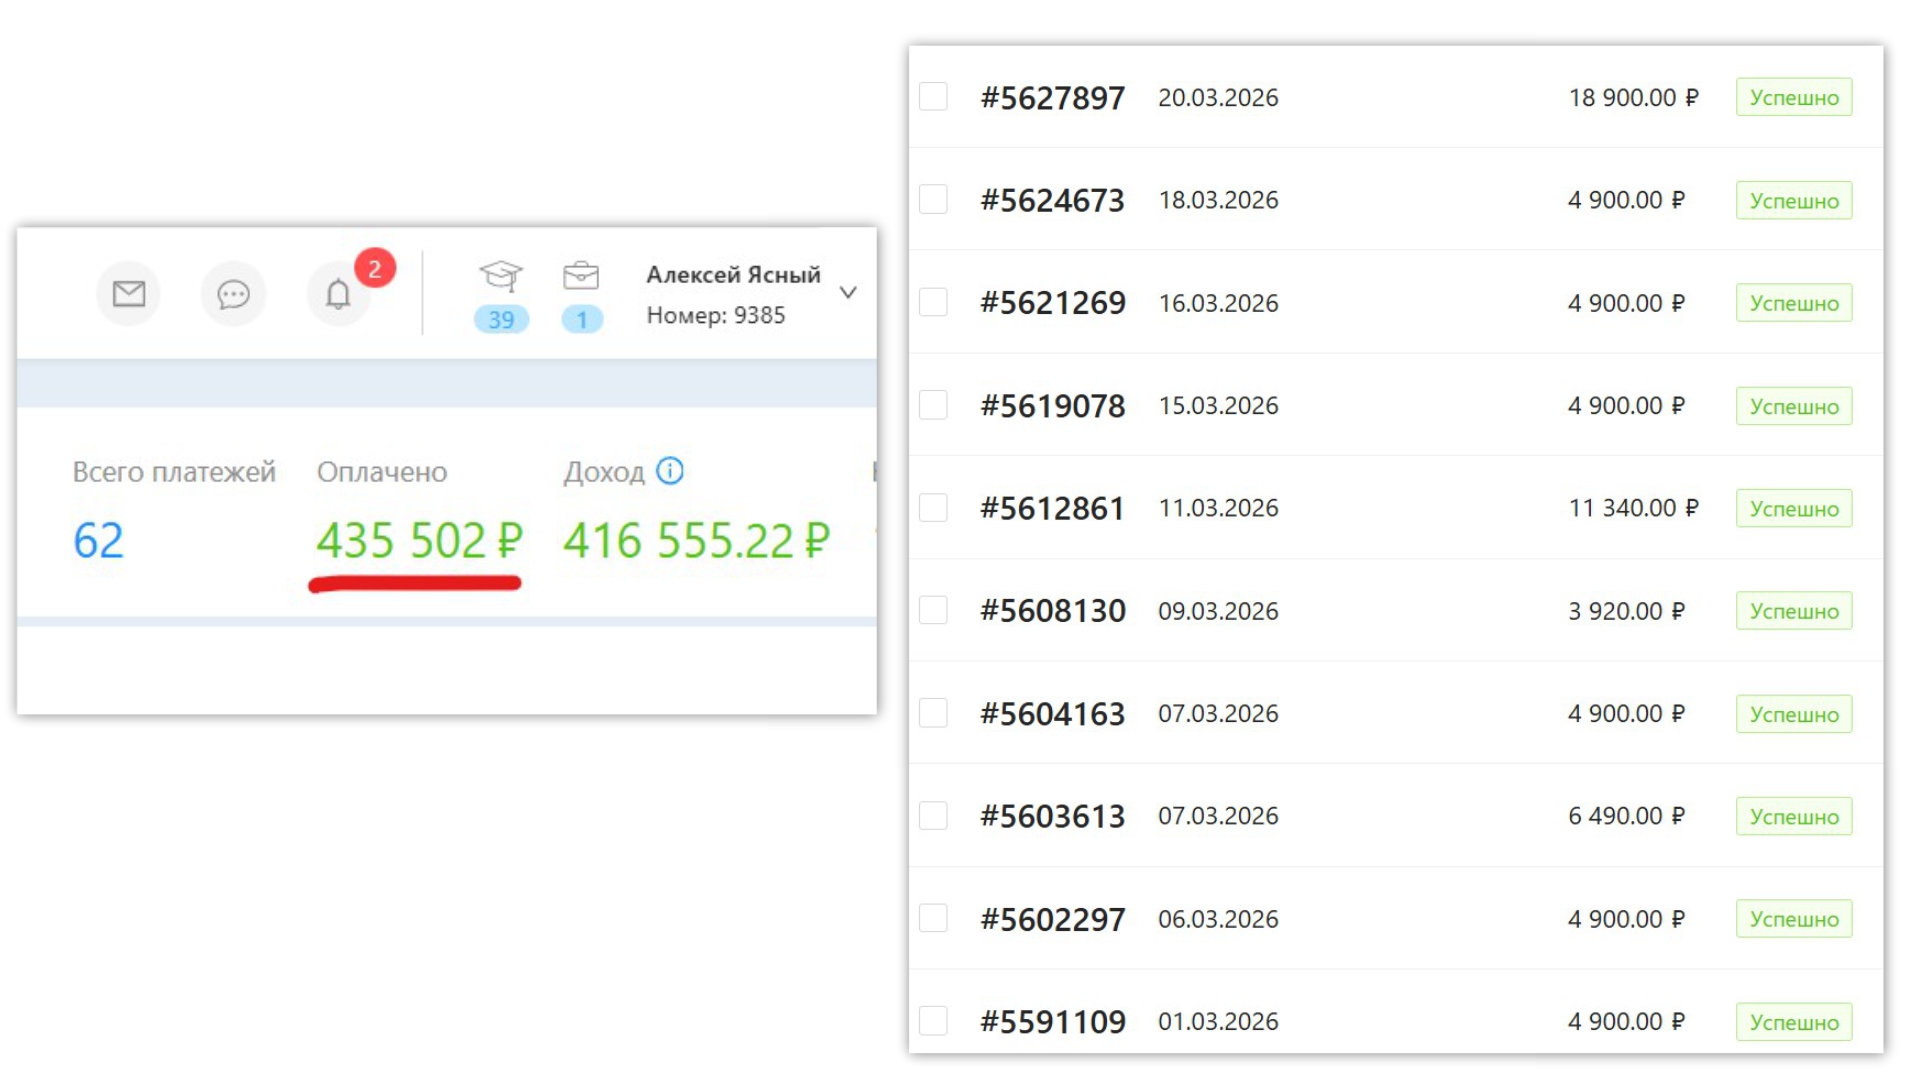Click the red notification badge showing 2
The width and height of the screenshot is (1920, 1080).
click(374, 268)
